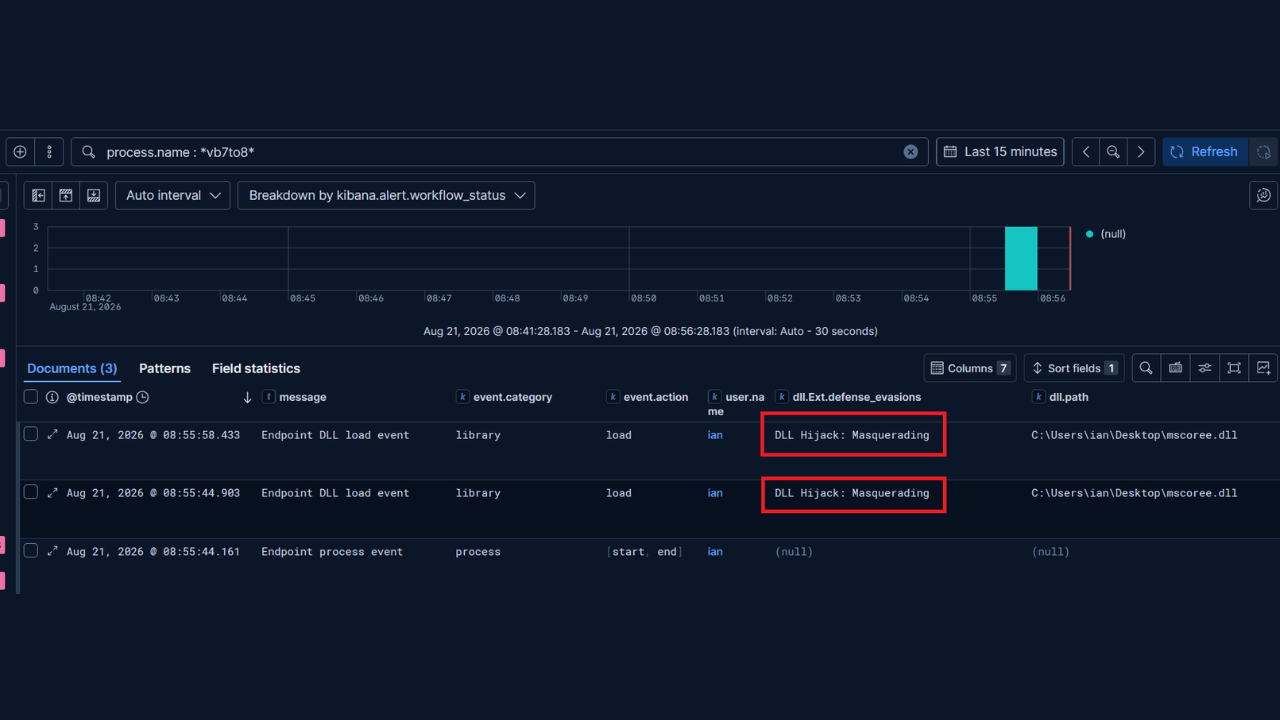The image size is (1280, 720).
Task: Open the Last 15 minutes date picker
Action: tap(1000, 152)
